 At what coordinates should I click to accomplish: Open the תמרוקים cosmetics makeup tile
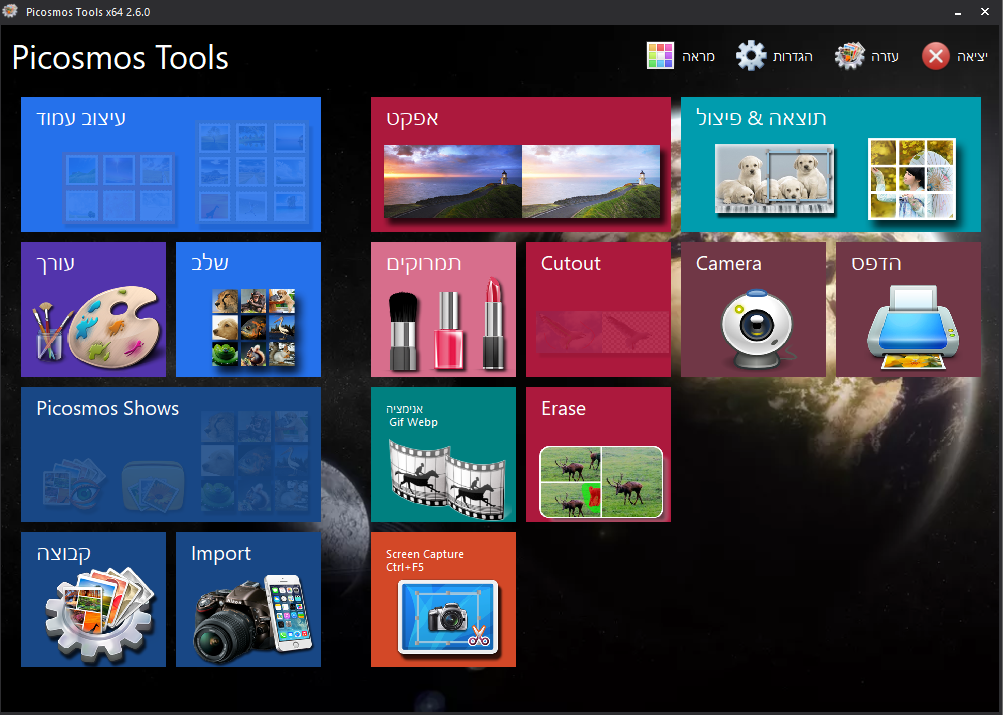click(443, 310)
